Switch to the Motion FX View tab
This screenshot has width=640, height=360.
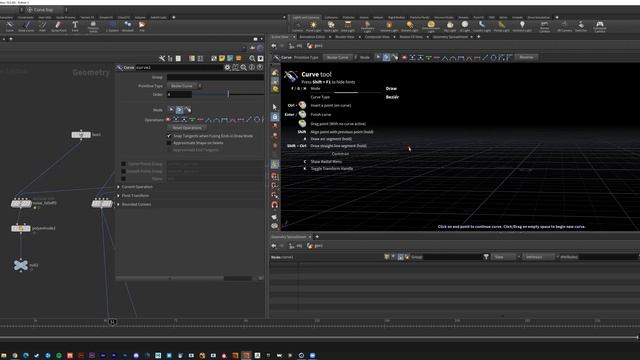click(x=411, y=37)
